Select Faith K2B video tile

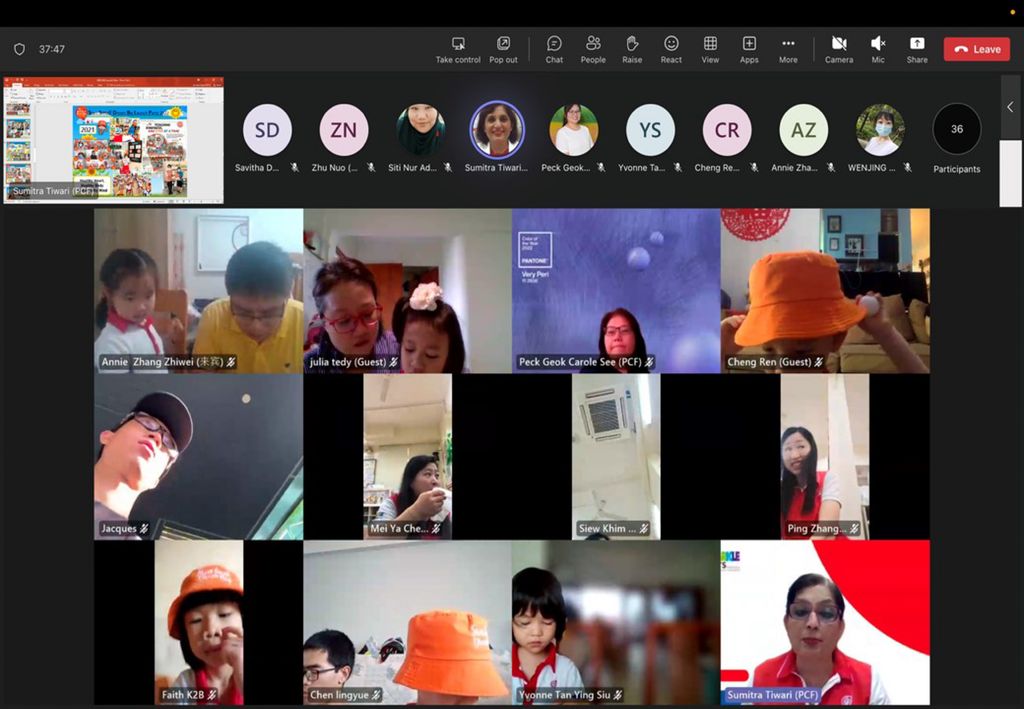tap(199, 623)
